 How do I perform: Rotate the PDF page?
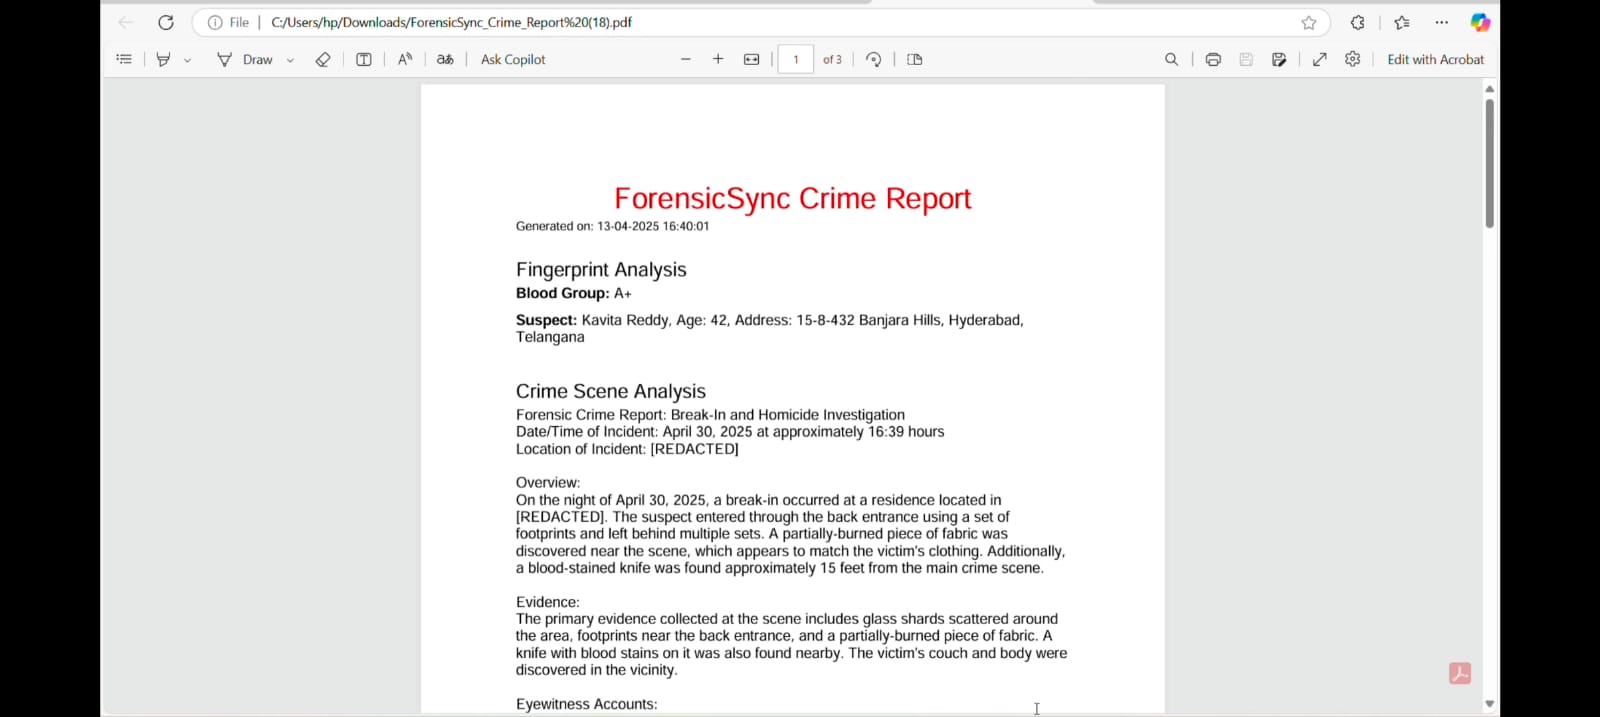(874, 59)
